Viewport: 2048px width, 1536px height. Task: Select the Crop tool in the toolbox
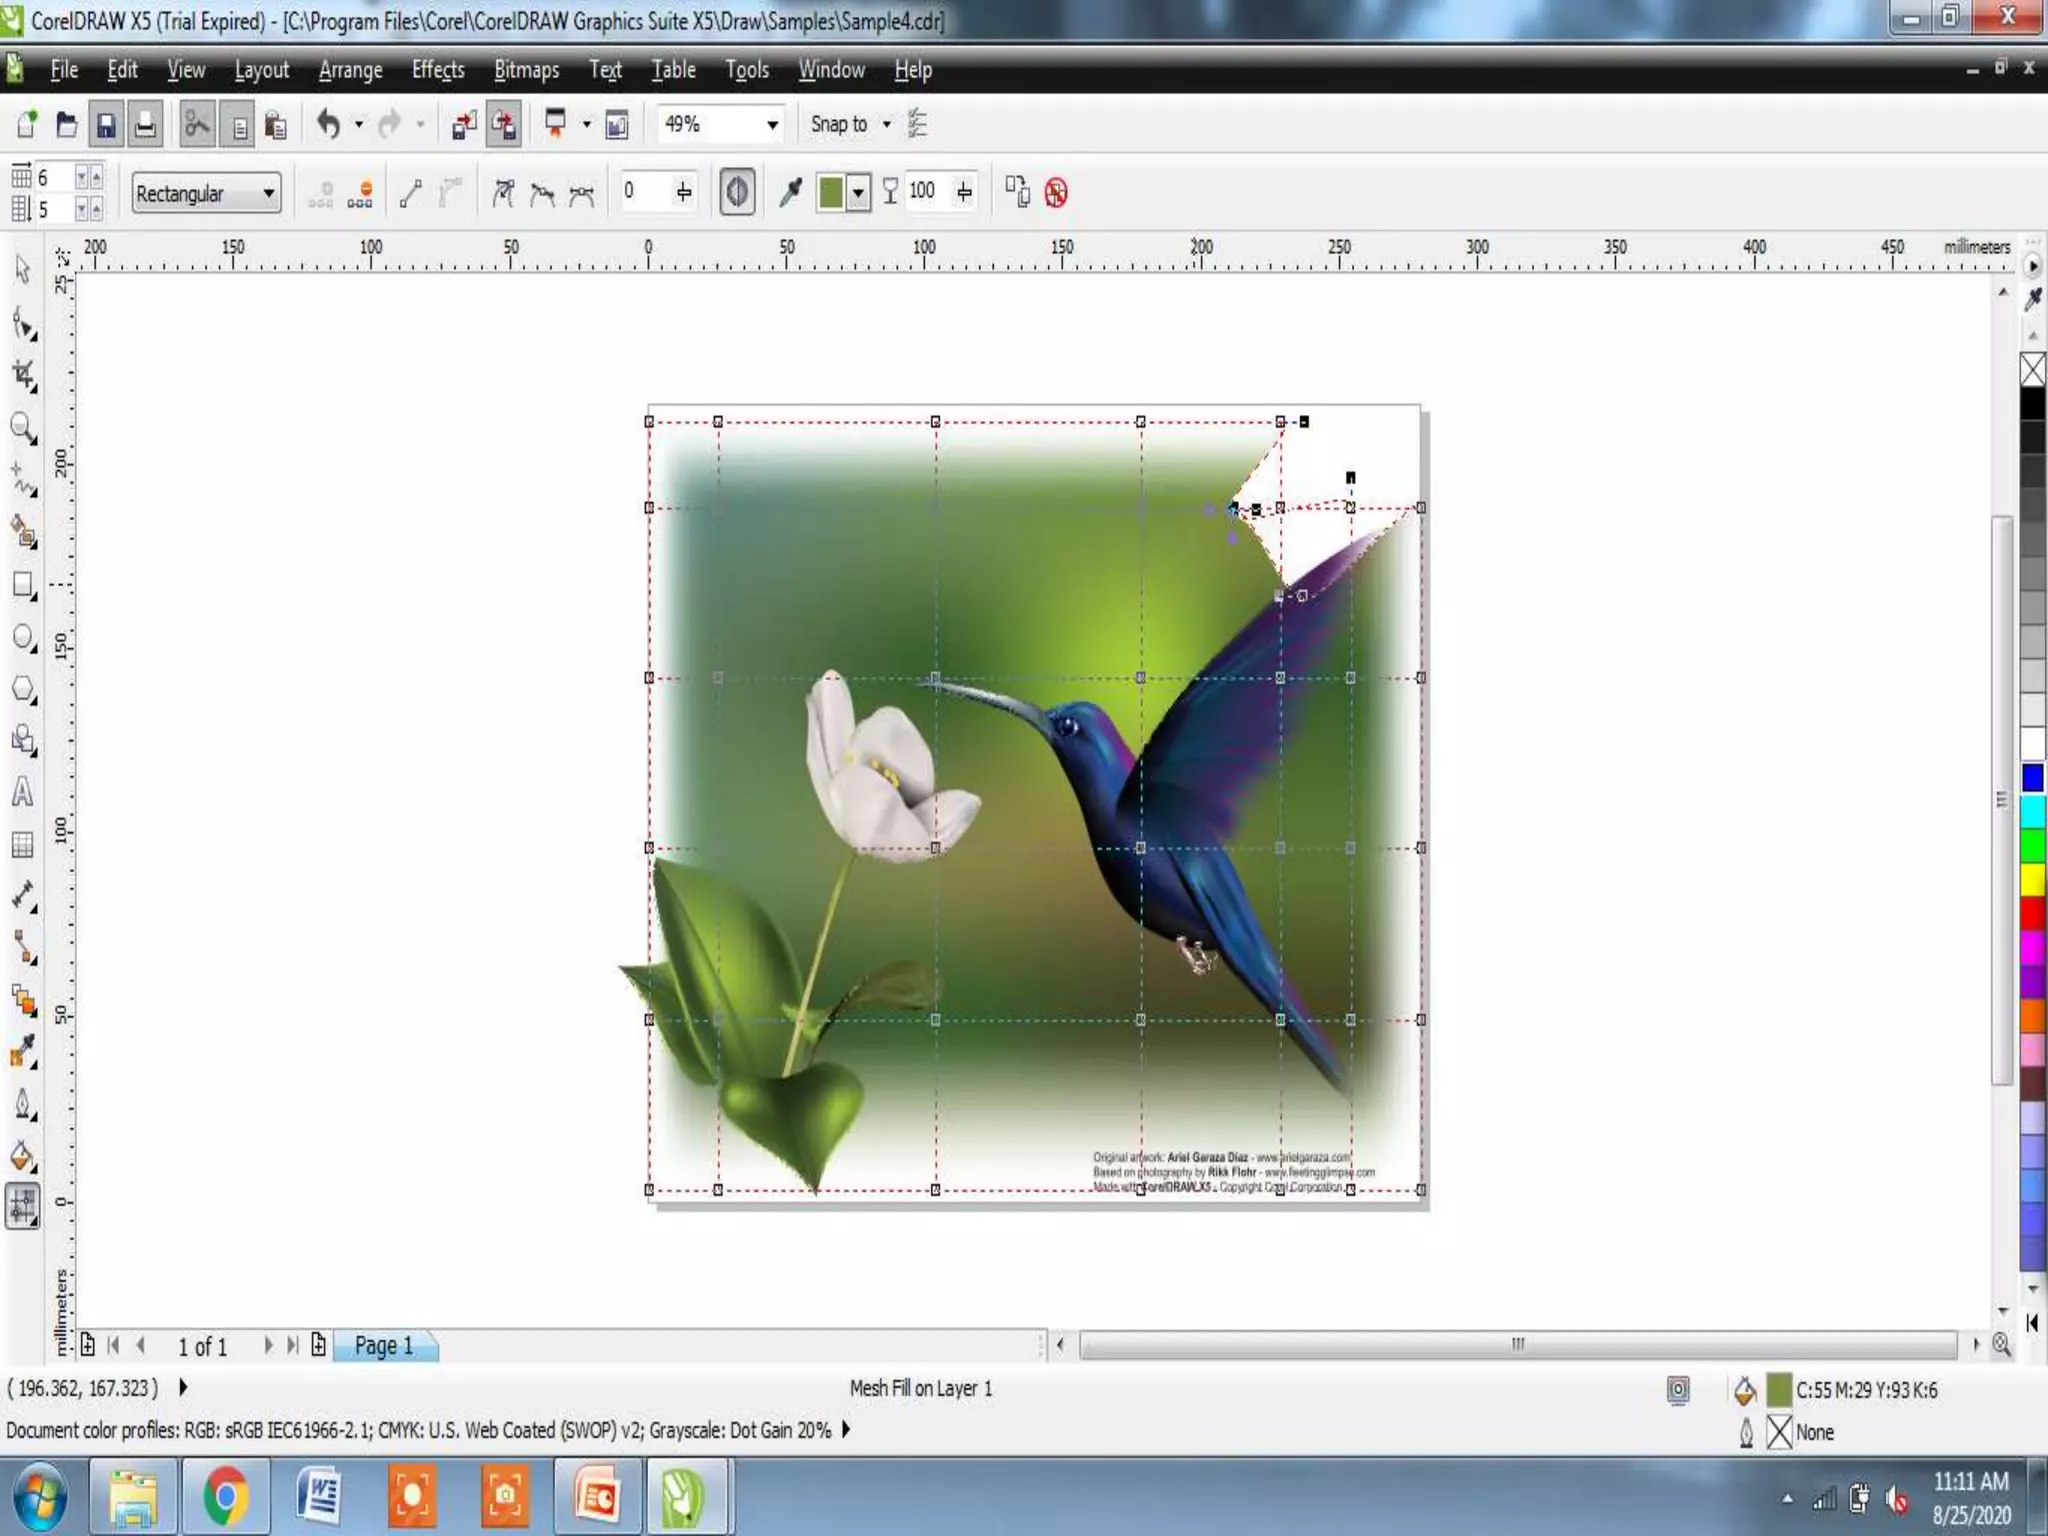[x=24, y=377]
